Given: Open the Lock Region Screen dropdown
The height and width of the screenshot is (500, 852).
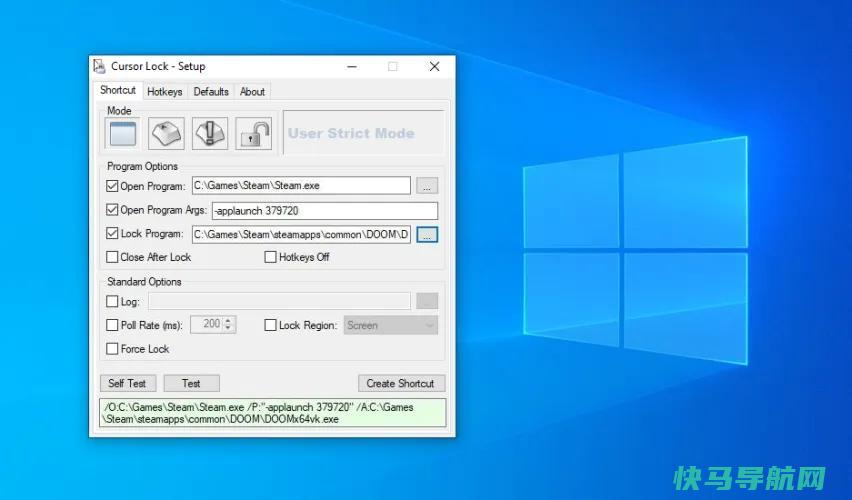Looking at the screenshot, I should [x=391, y=325].
